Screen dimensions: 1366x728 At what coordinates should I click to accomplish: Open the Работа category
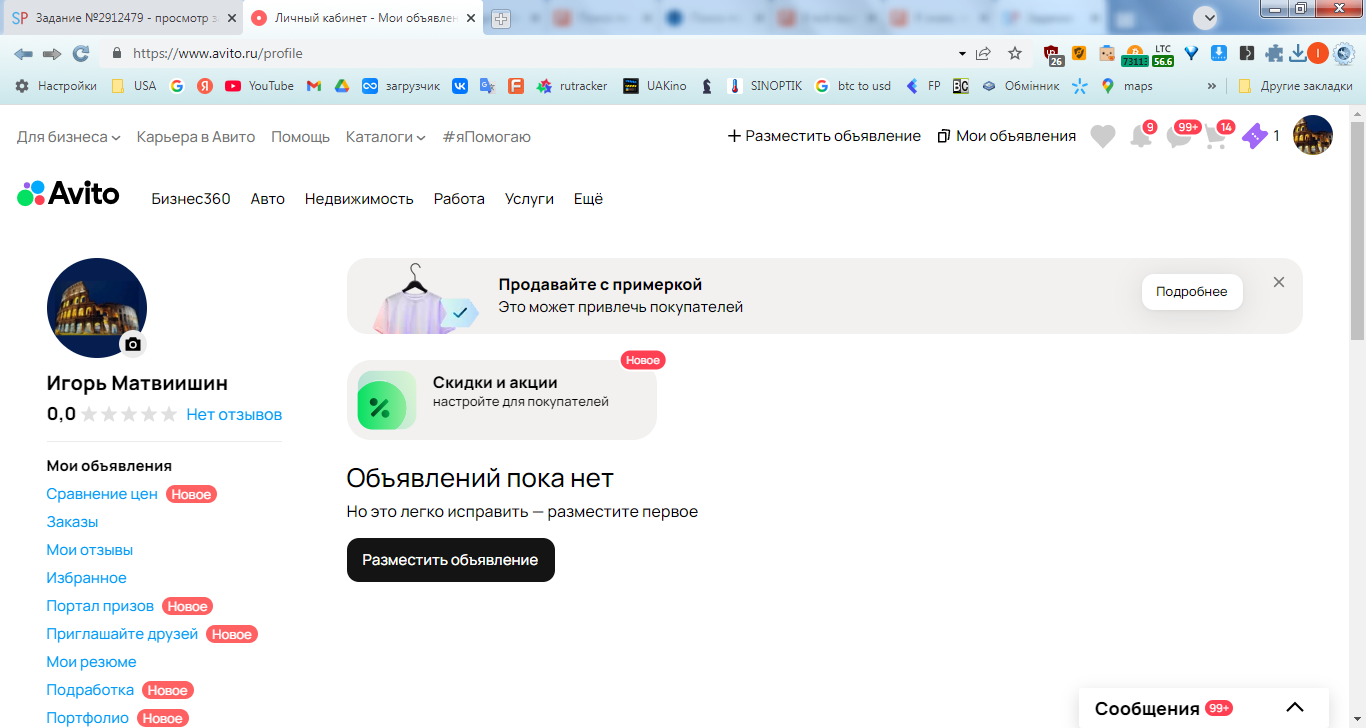(x=459, y=199)
